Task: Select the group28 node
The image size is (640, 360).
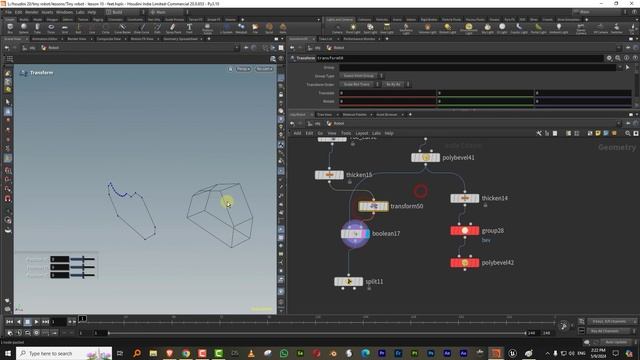Action: (464, 231)
